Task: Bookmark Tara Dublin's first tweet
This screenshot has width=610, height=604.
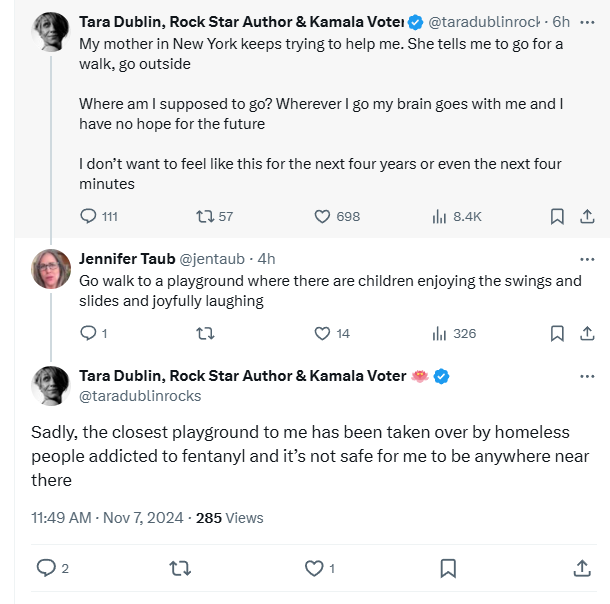Action: [x=558, y=216]
